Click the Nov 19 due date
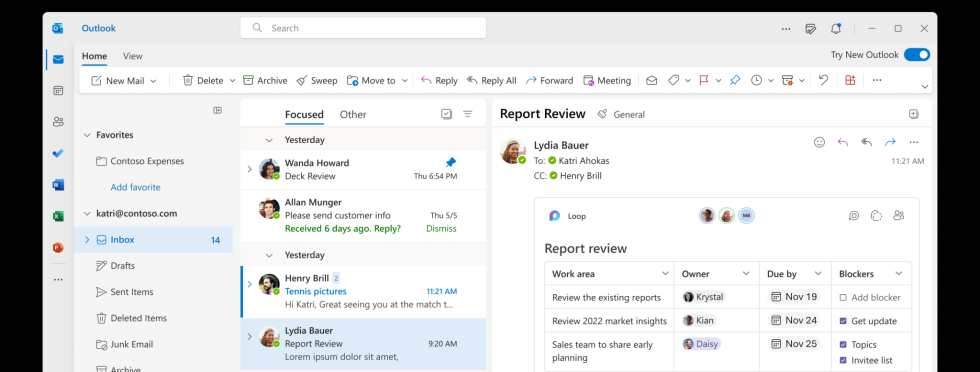 click(x=794, y=297)
